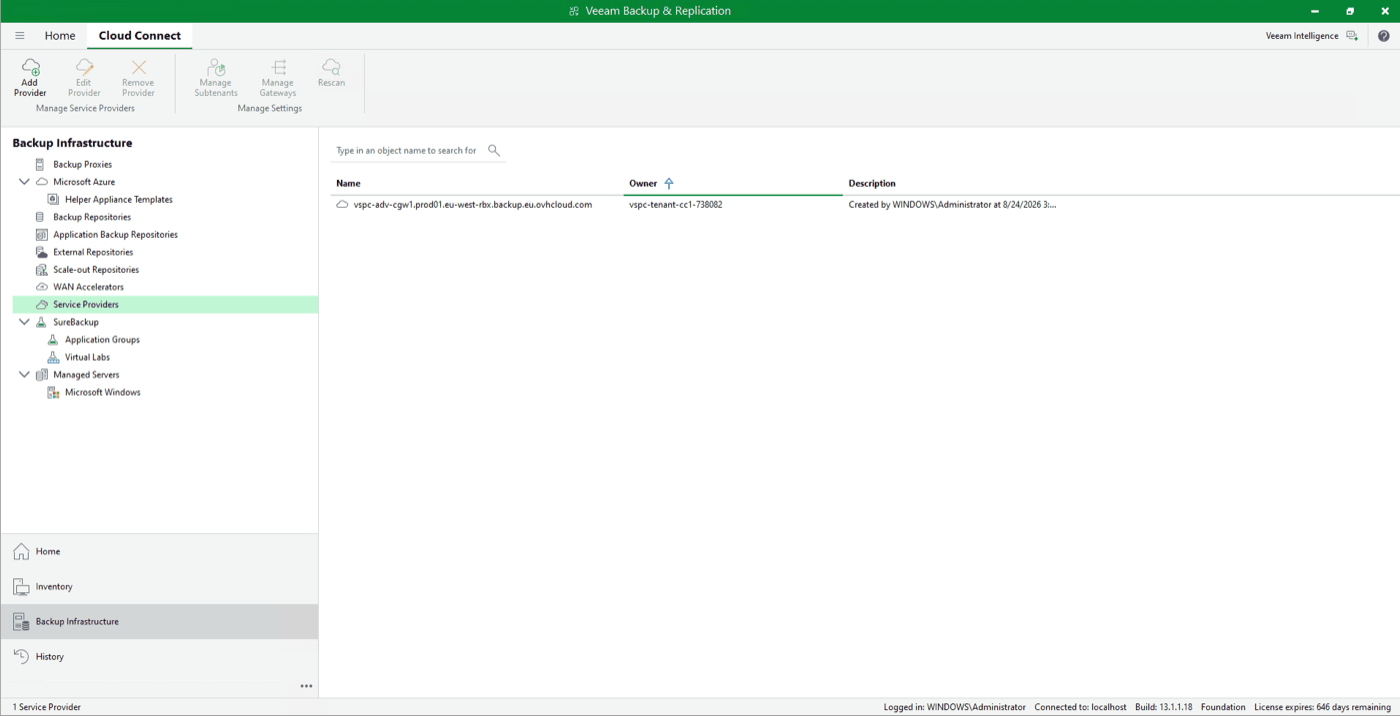The height and width of the screenshot is (716, 1400).
Task: Click the provider row cloud icon
Action: pyautogui.click(x=342, y=204)
